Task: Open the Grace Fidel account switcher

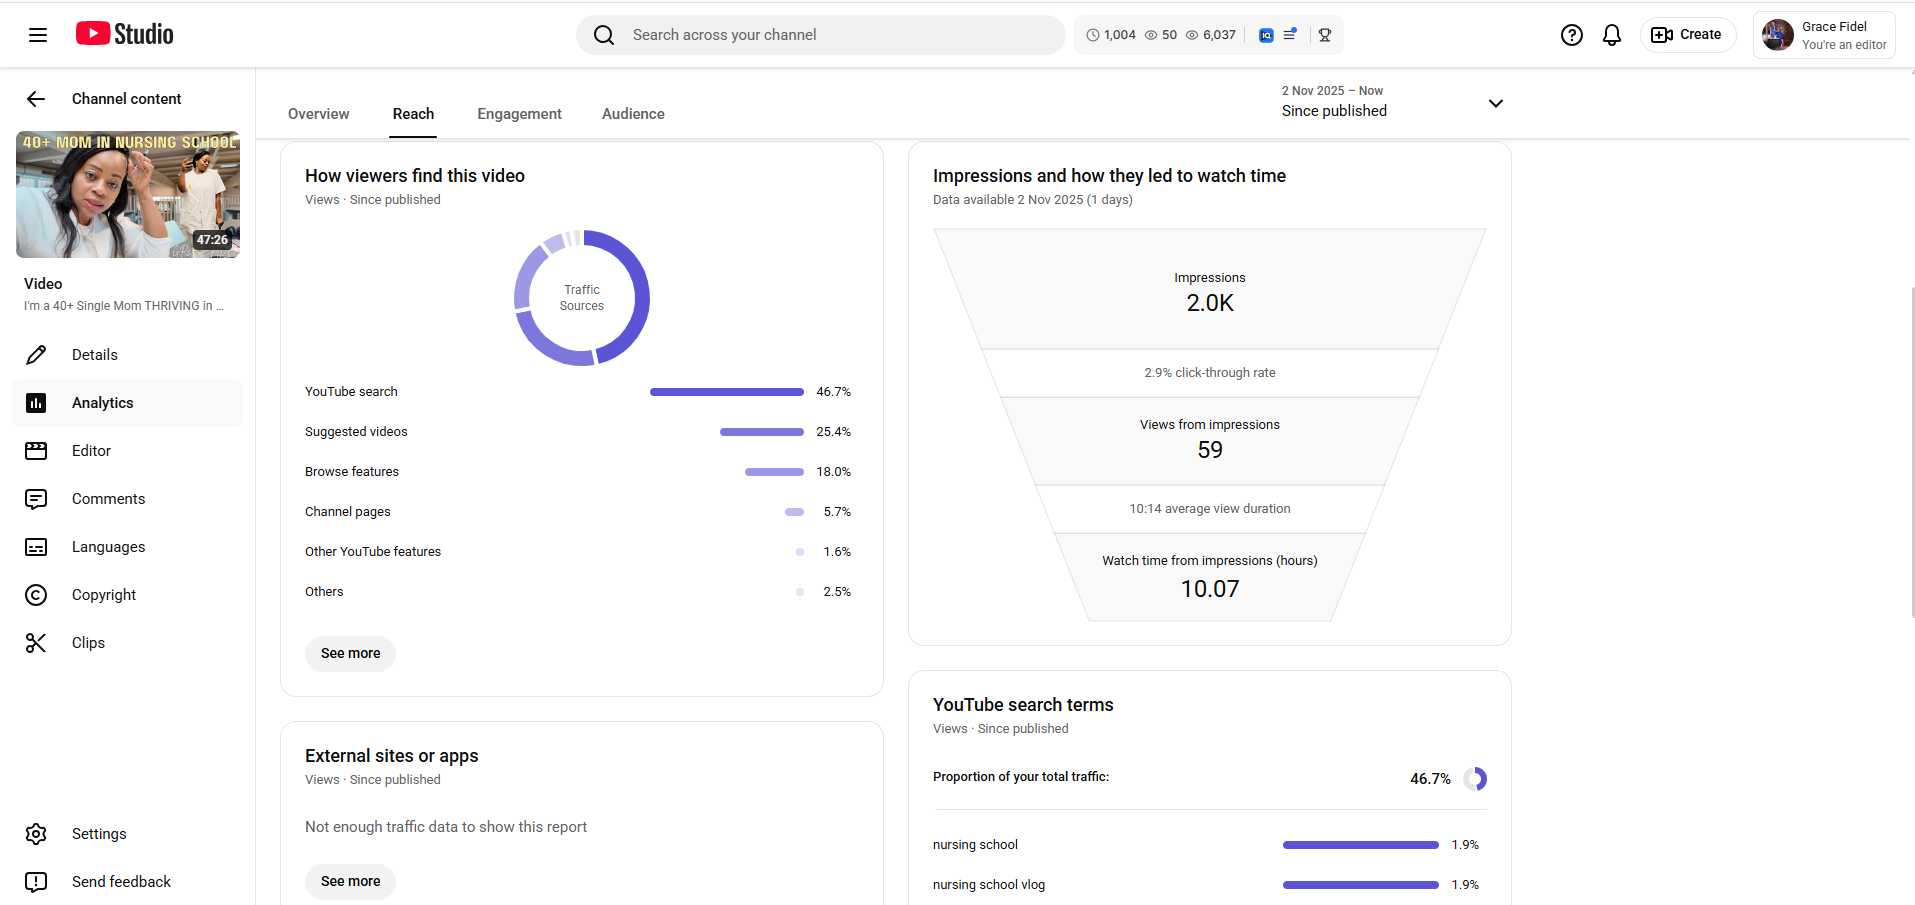Action: [x=1823, y=35]
